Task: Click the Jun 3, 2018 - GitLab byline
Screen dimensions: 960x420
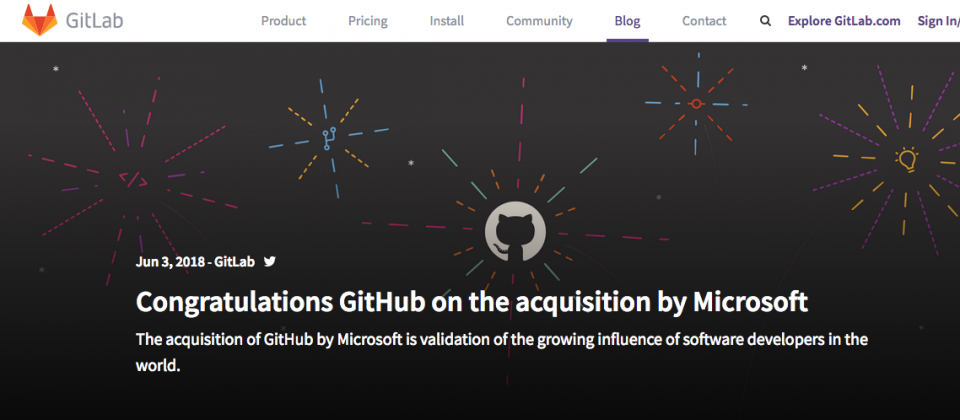Action: click(x=195, y=261)
